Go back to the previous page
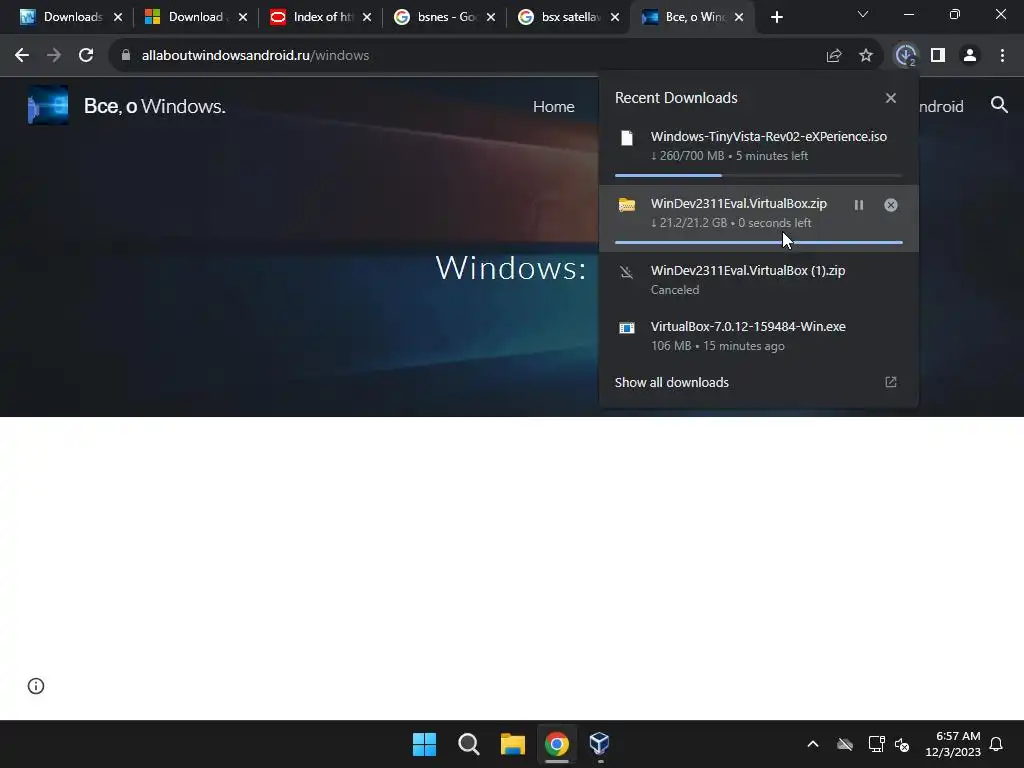This screenshot has height=768, width=1024. coord(22,56)
